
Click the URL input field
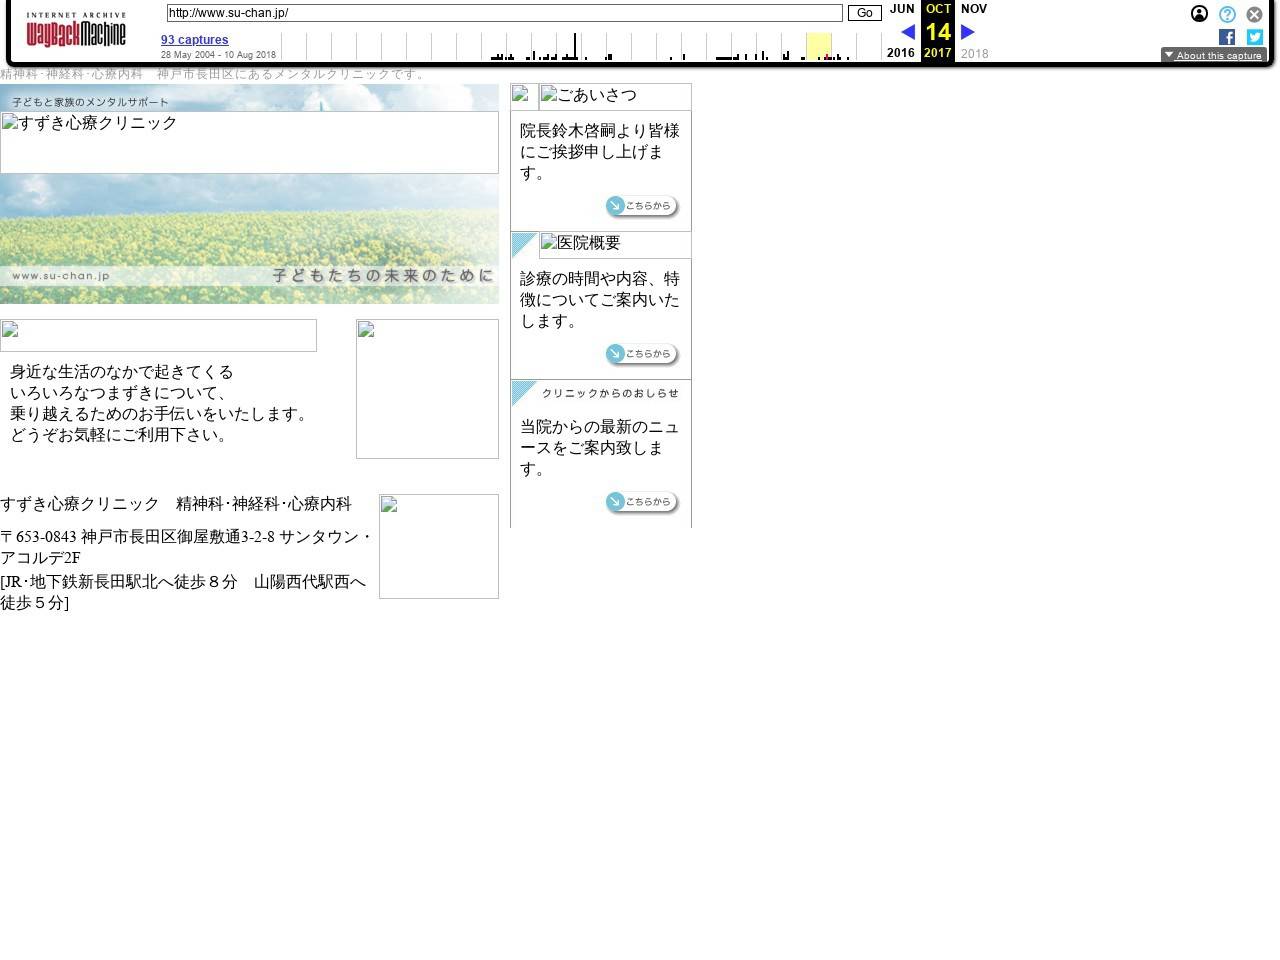coord(504,13)
